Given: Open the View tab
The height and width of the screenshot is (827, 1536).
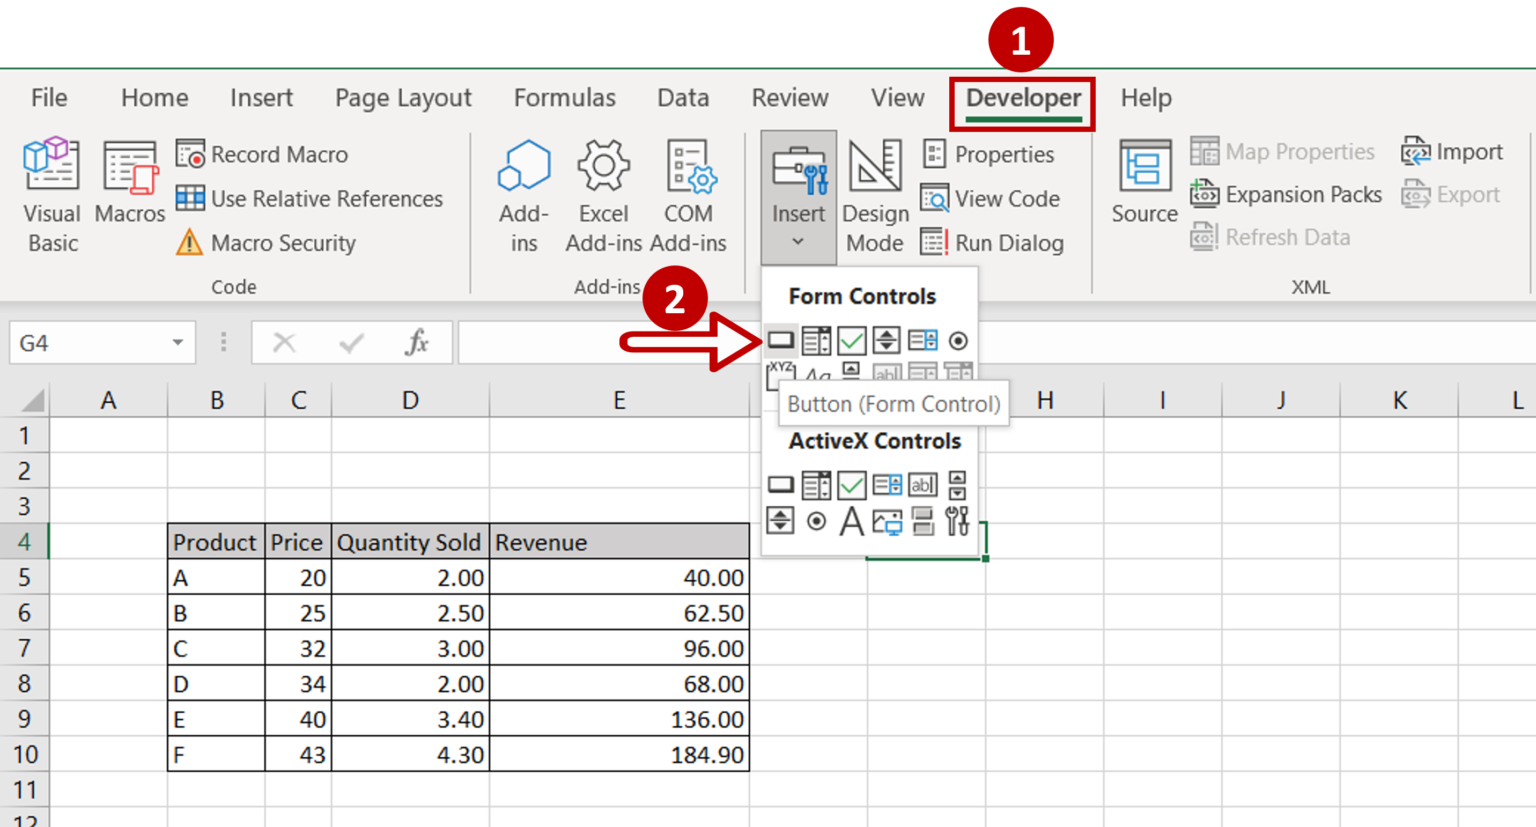Looking at the screenshot, I should coord(897,98).
